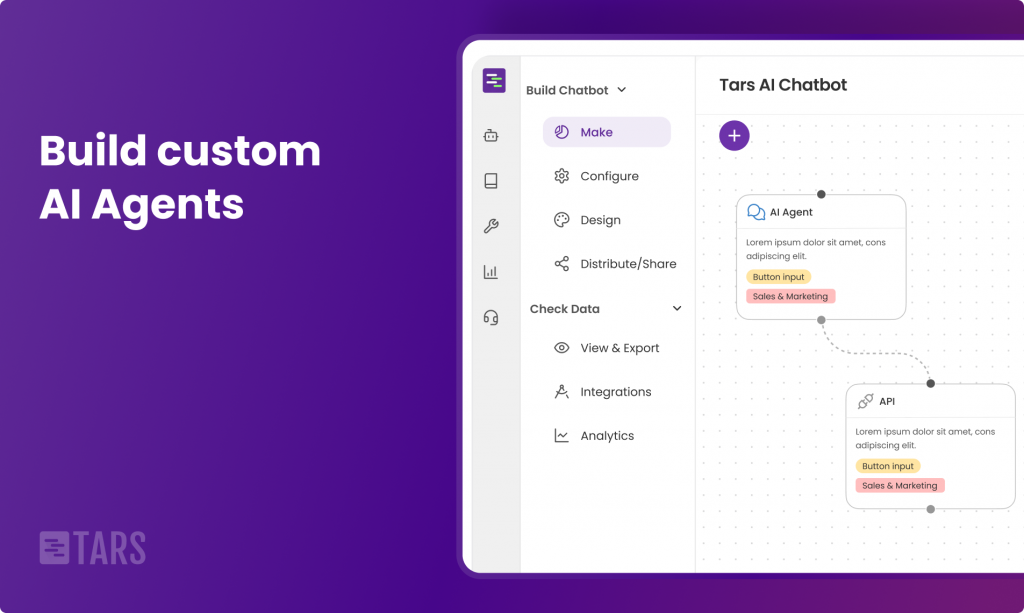This screenshot has height=613, width=1024.
Task: Click the Make pie icon
Action: point(562,132)
